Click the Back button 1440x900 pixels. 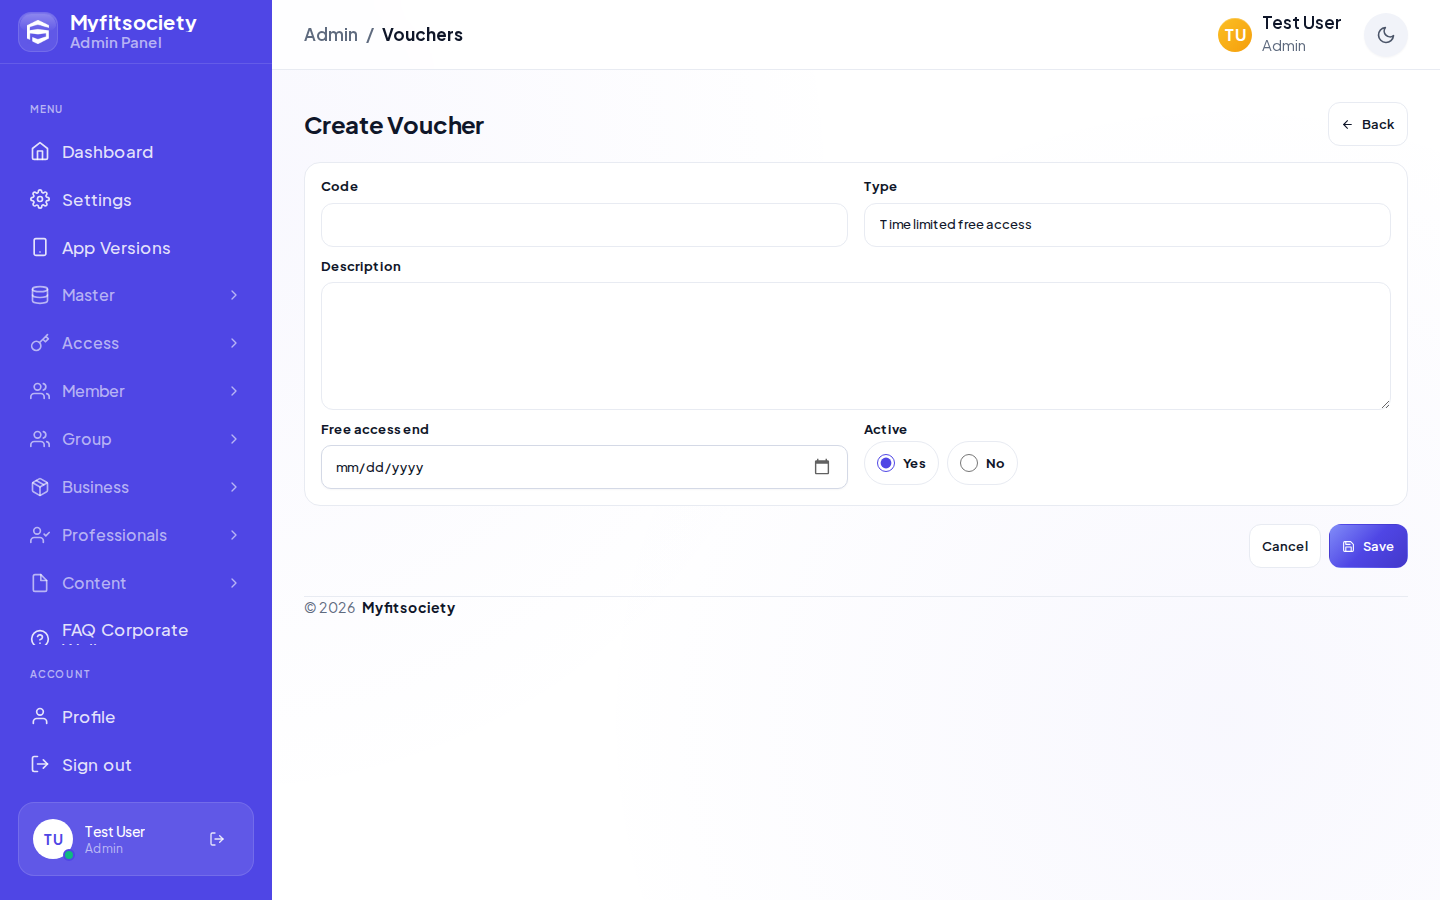(1368, 124)
